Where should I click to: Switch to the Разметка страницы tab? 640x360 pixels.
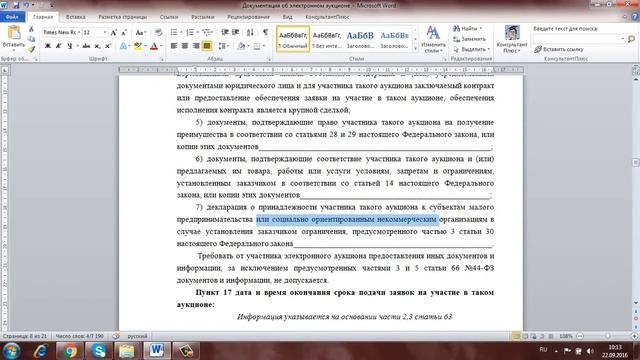pyautogui.click(x=122, y=17)
